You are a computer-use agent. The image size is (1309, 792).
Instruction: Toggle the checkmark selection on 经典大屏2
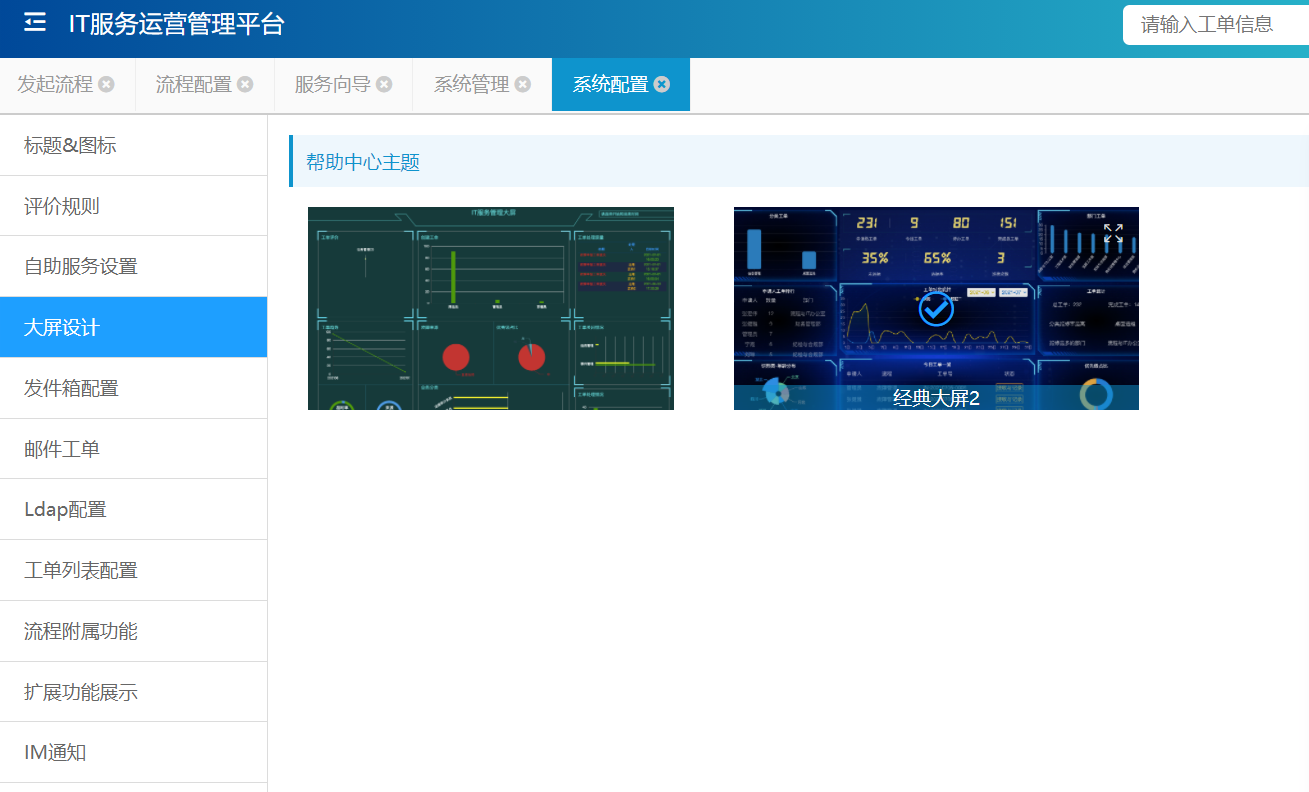[936, 309]
